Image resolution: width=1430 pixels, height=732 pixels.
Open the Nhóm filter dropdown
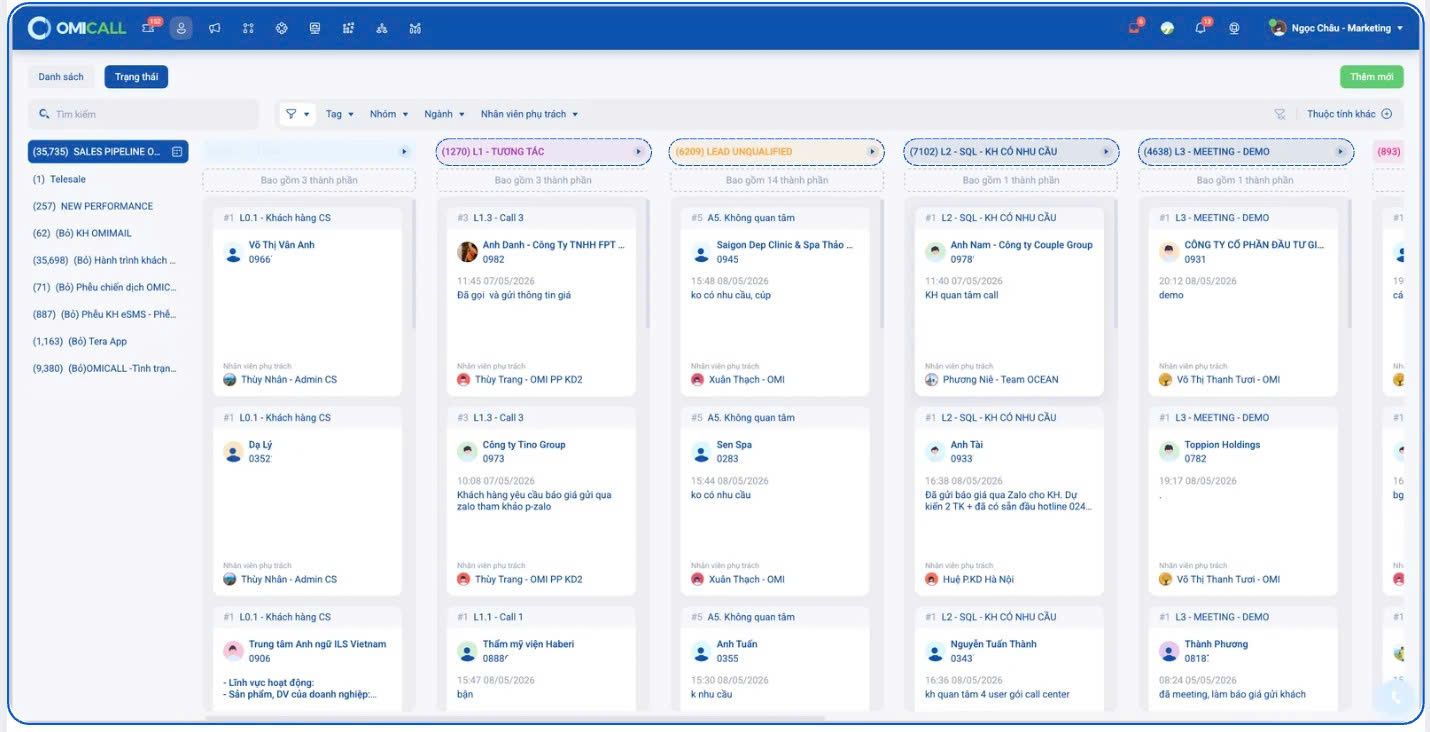pyautogui.click(x=389, y=114)
